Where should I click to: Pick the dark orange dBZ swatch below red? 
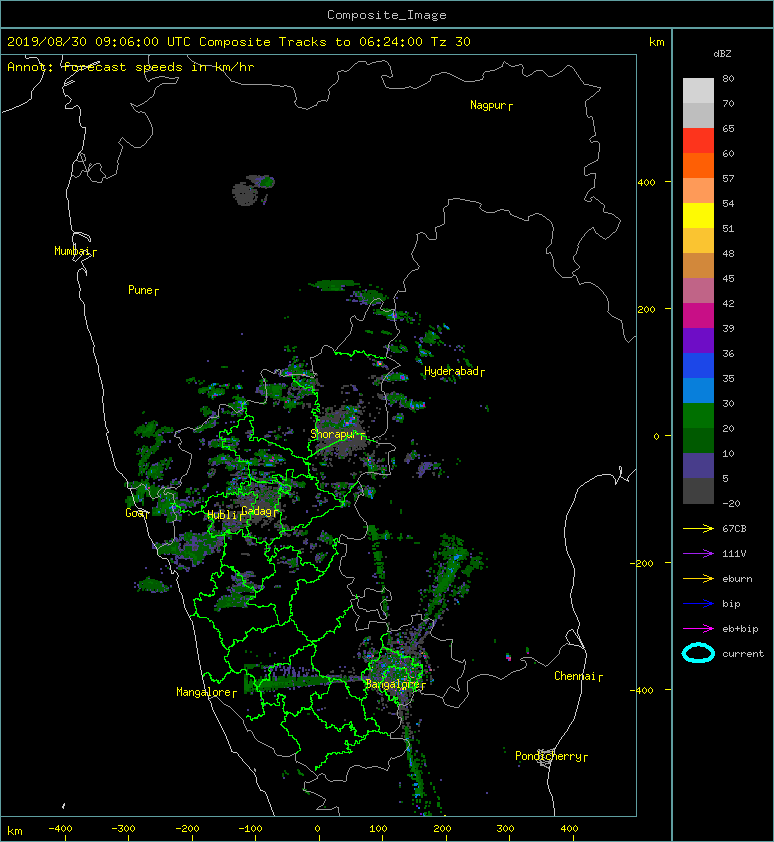point(698,165)
